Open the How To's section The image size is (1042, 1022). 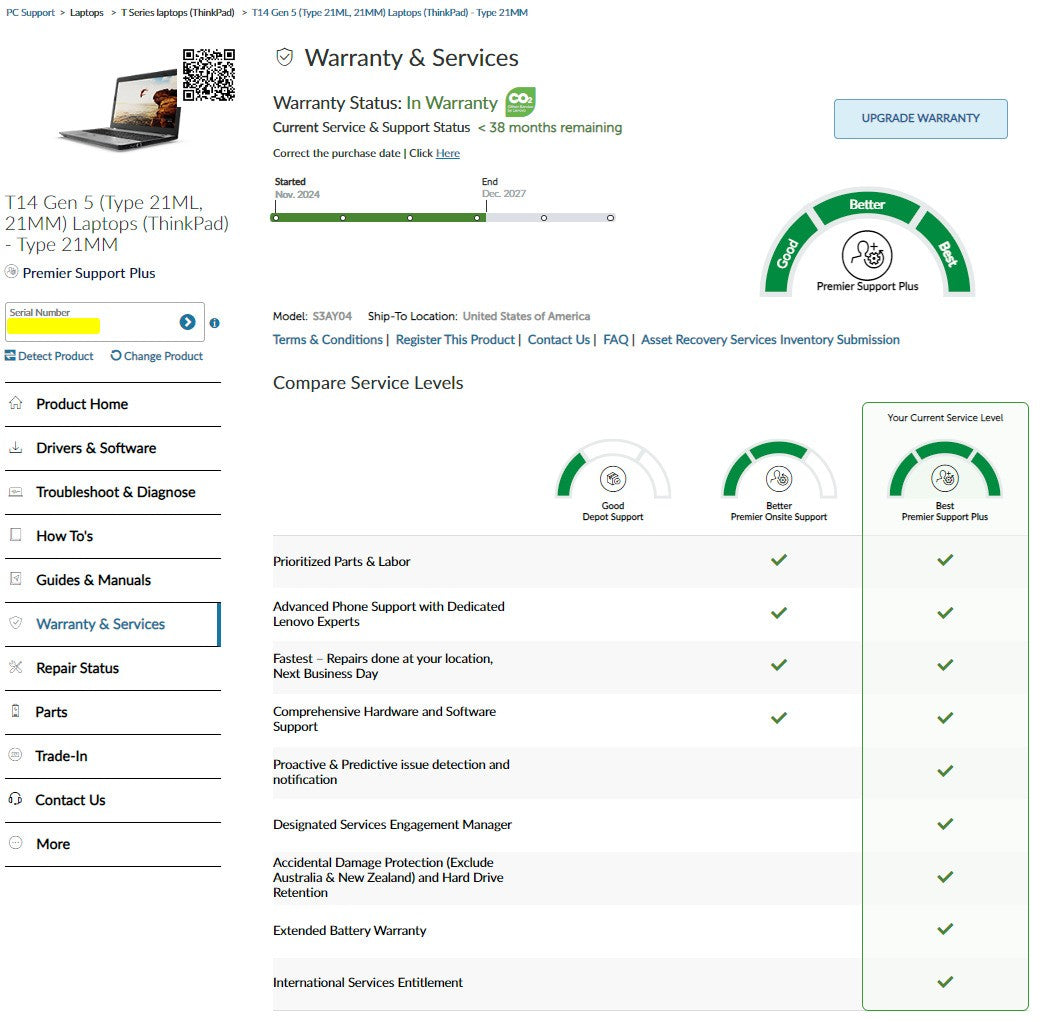(x=113, y=536)
